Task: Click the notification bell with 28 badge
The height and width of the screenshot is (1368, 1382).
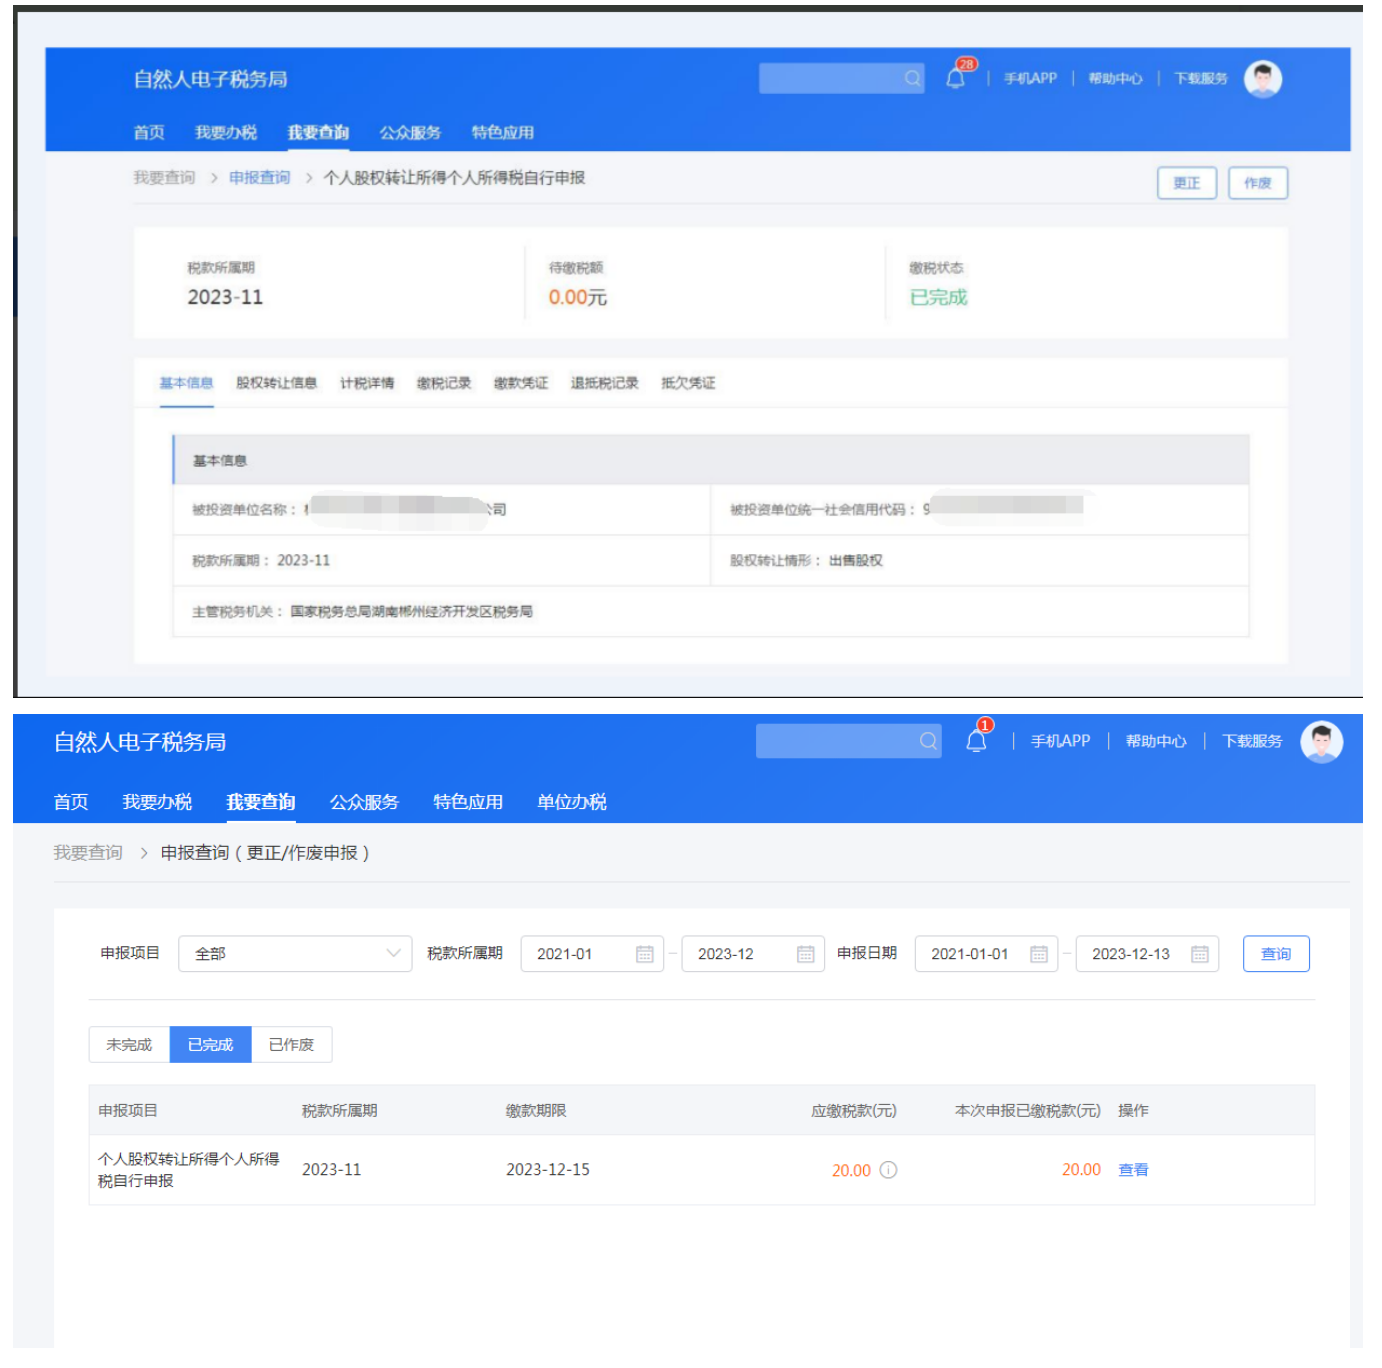Action: (x=956, y=78)
